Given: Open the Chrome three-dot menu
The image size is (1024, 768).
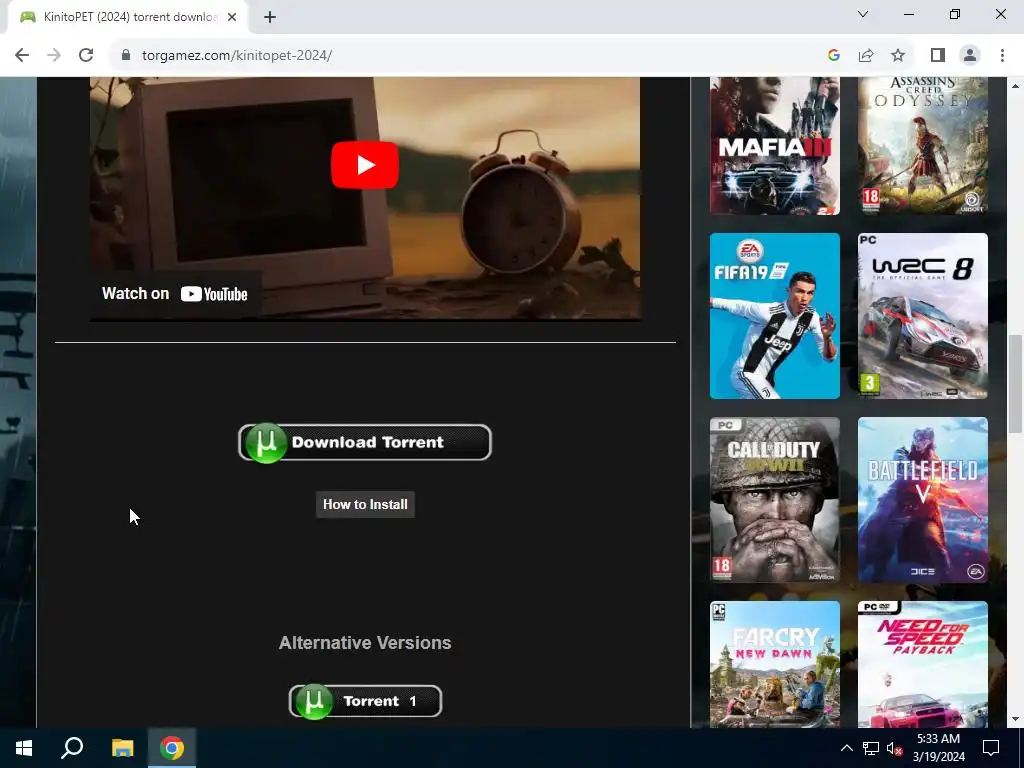Looking at the screenshot, I should (x=1002, y=56).
